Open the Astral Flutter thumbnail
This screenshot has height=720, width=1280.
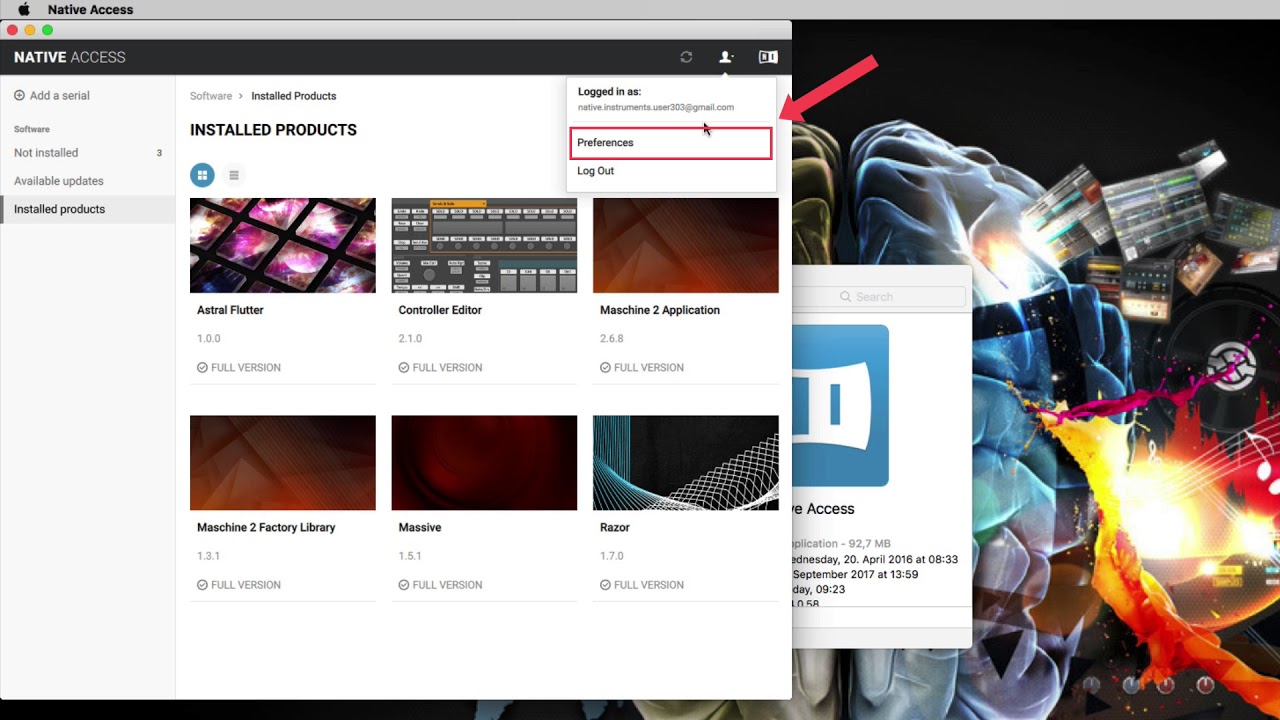283,245
